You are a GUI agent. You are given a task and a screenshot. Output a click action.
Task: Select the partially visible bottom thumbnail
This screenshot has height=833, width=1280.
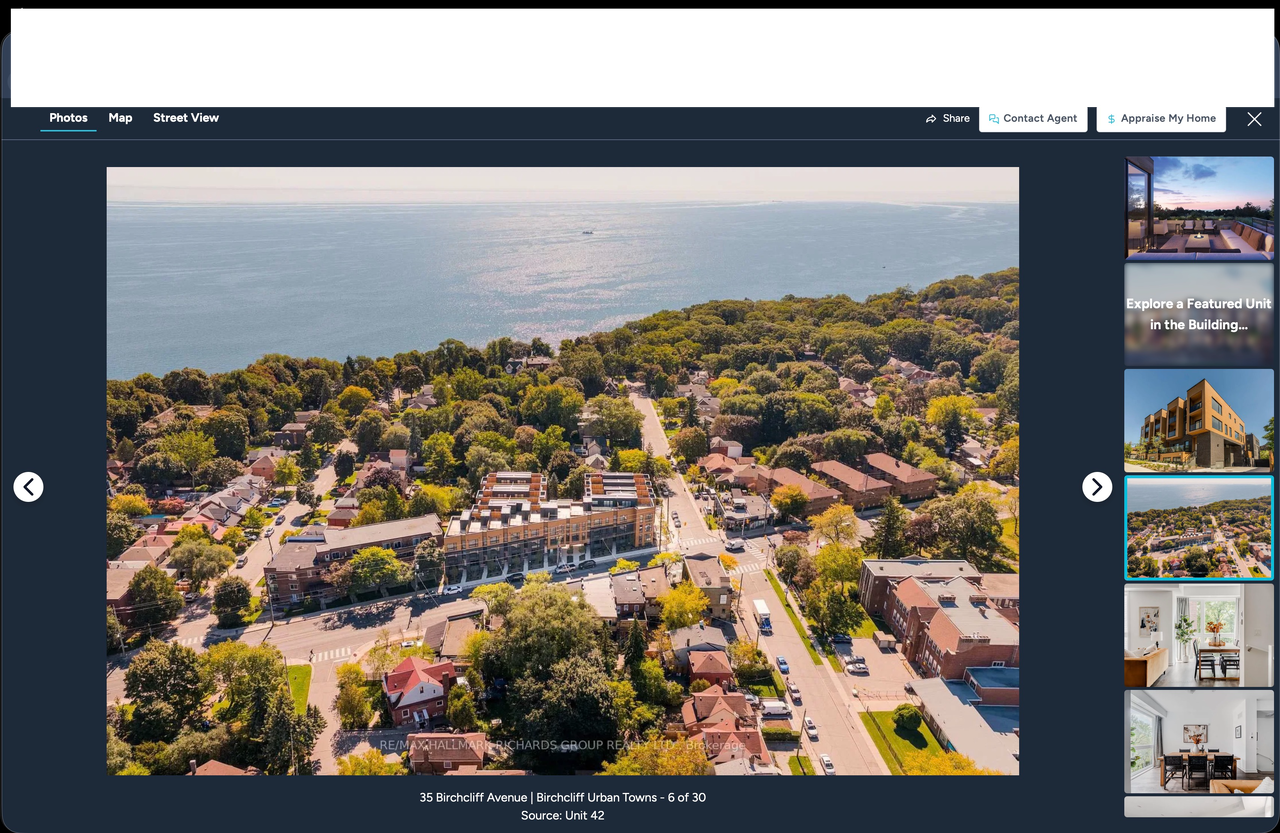tap(1199, 806)
